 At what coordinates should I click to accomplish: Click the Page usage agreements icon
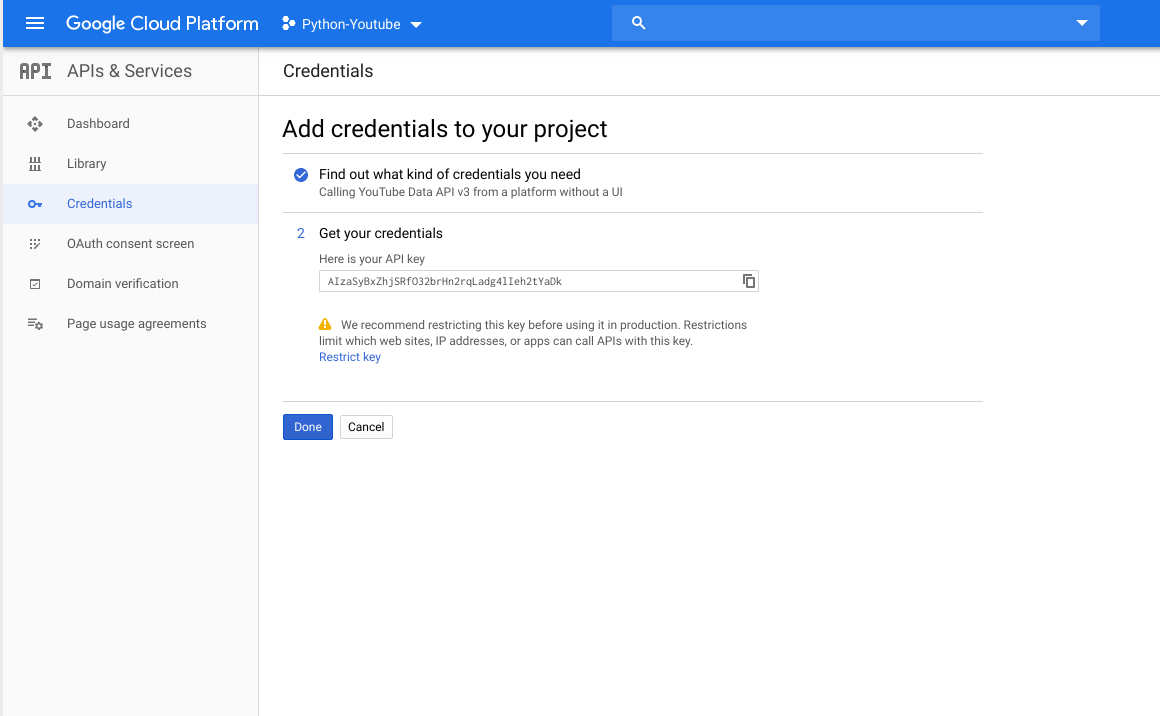pyautogui.click(x=35, y=324)
